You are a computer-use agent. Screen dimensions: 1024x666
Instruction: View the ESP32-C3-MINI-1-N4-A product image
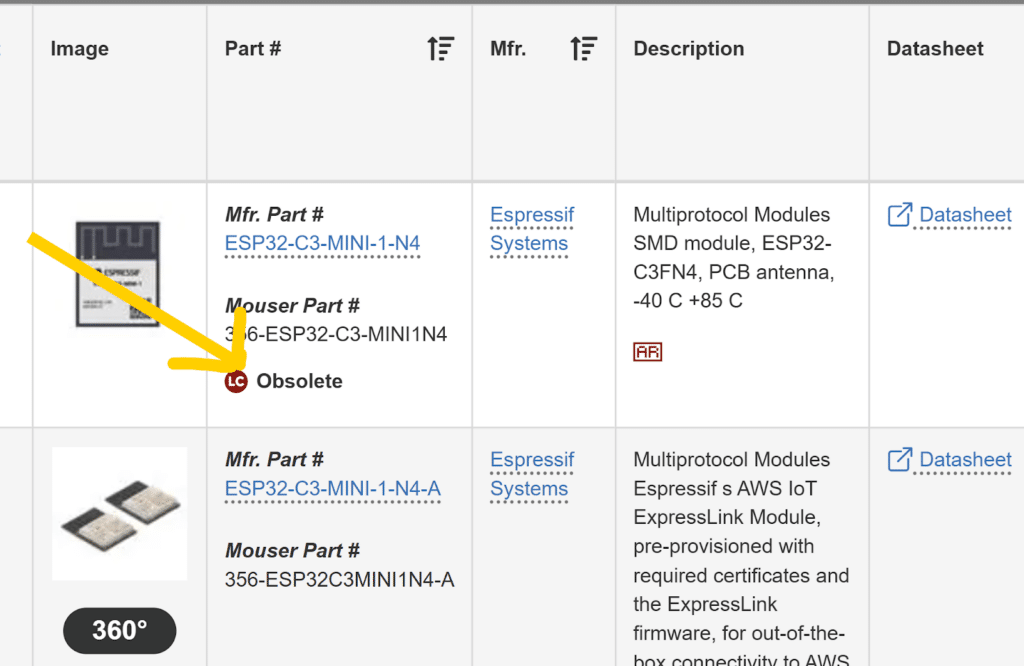(120, 514)
